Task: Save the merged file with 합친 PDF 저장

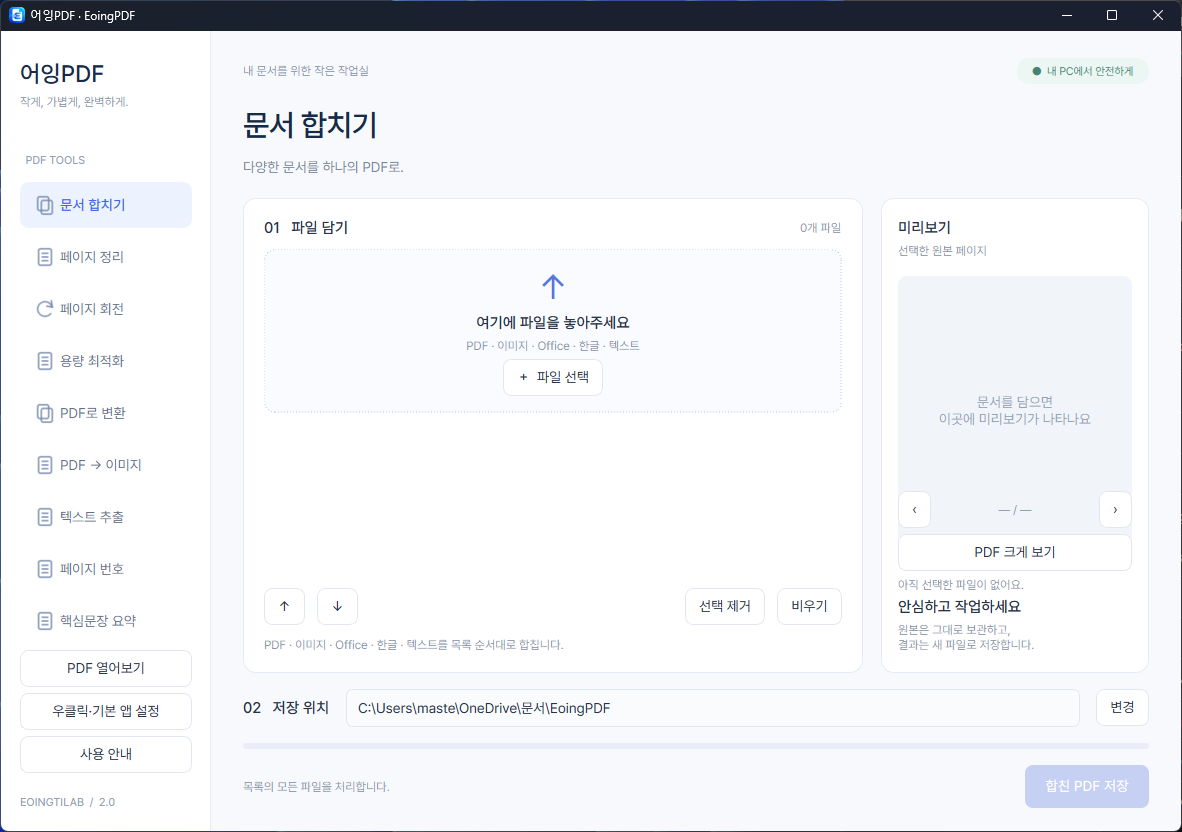Action: click(x=1086, y=786)
